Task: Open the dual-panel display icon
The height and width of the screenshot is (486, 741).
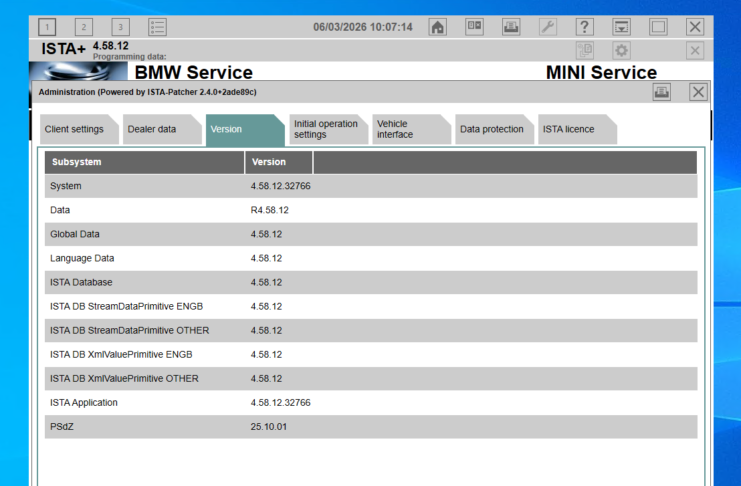Action: 474,27
